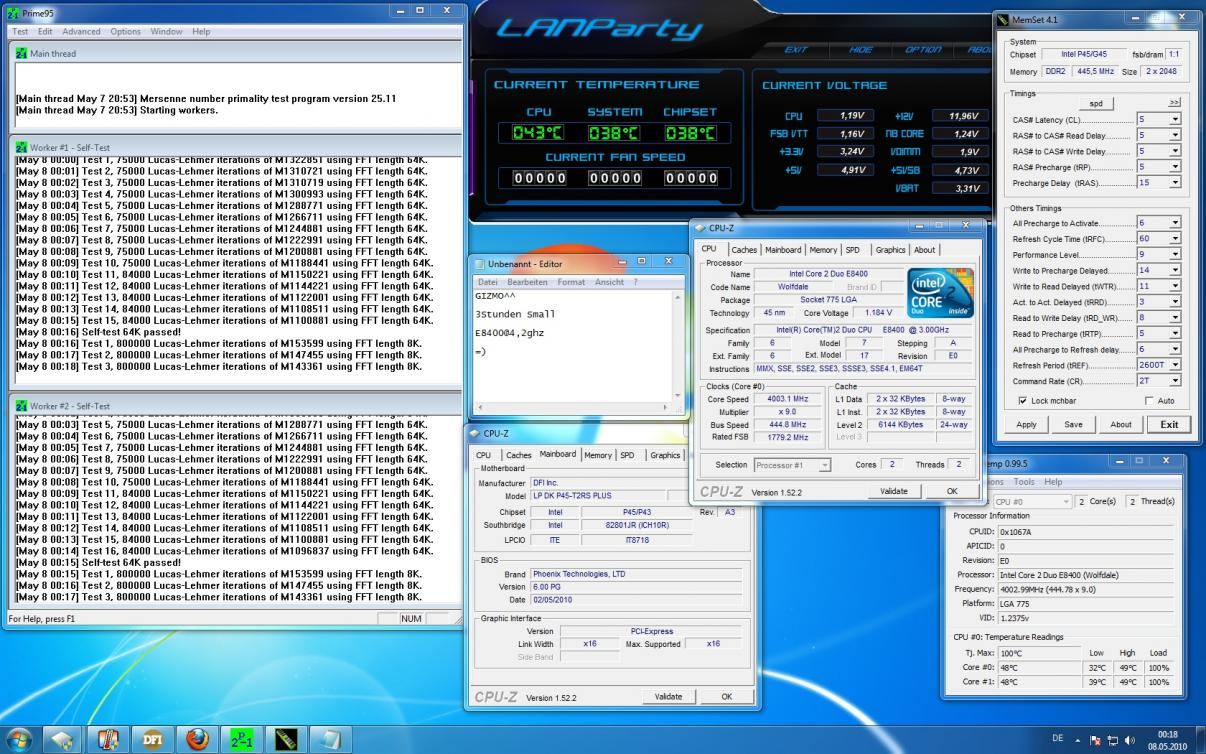Open the Prime95 taskbar icon

[241, 739]
